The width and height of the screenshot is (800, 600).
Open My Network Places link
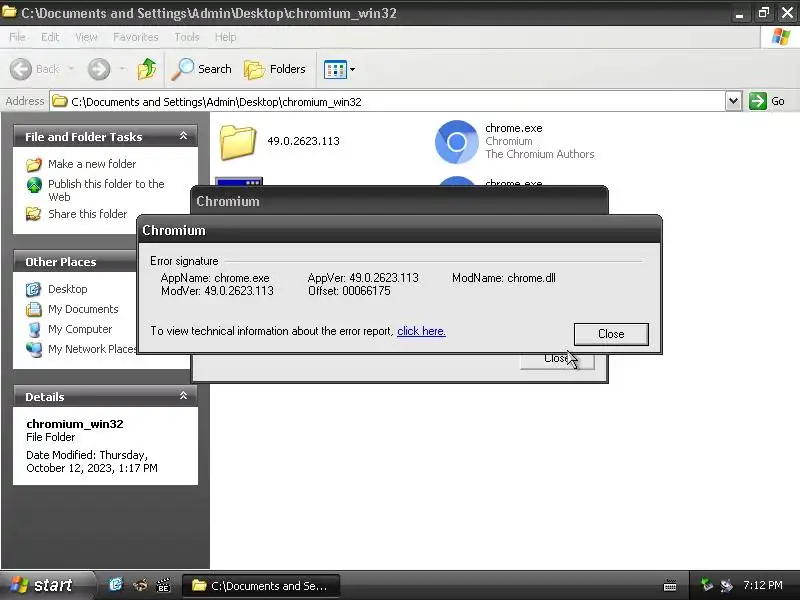[x=92, y=349]
